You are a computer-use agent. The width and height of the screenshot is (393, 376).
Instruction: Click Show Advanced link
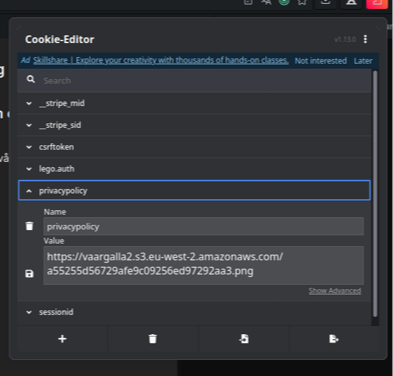pos(335,291)
